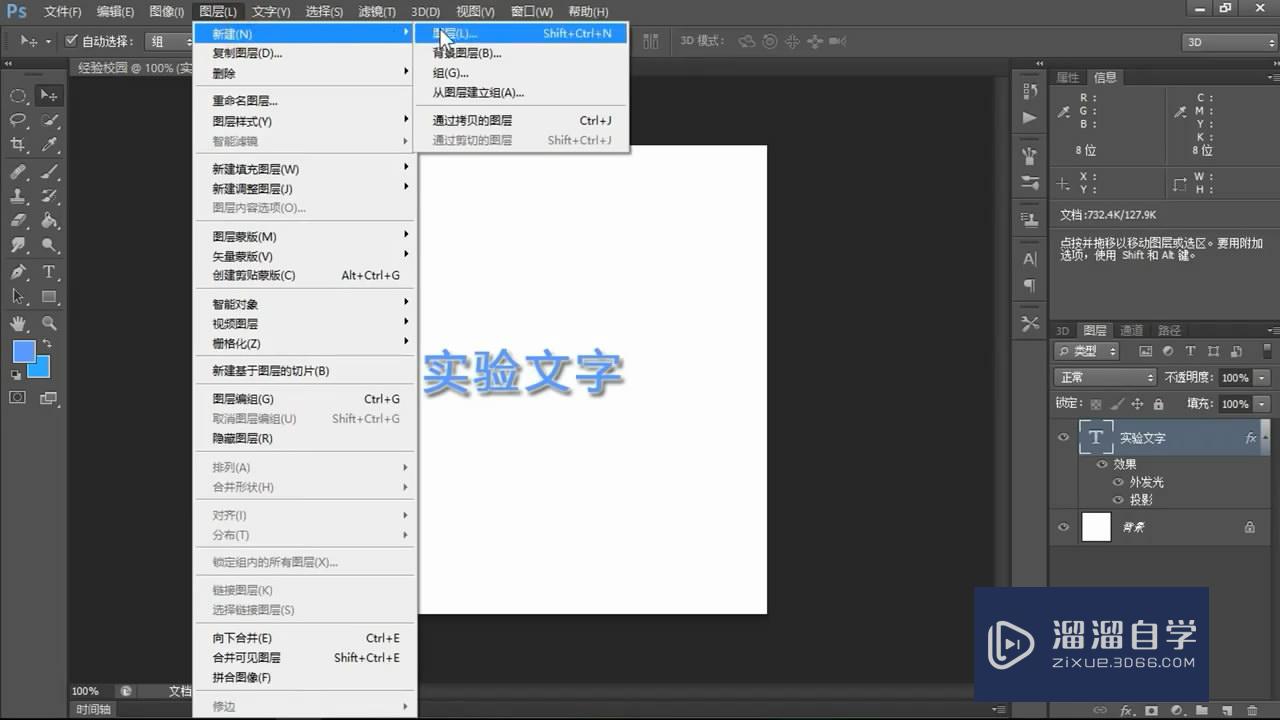Image resolution: width=1280 pixels, height=720 pixels.
Task: Toggle lock position icon
Action: pos(1138,404)
